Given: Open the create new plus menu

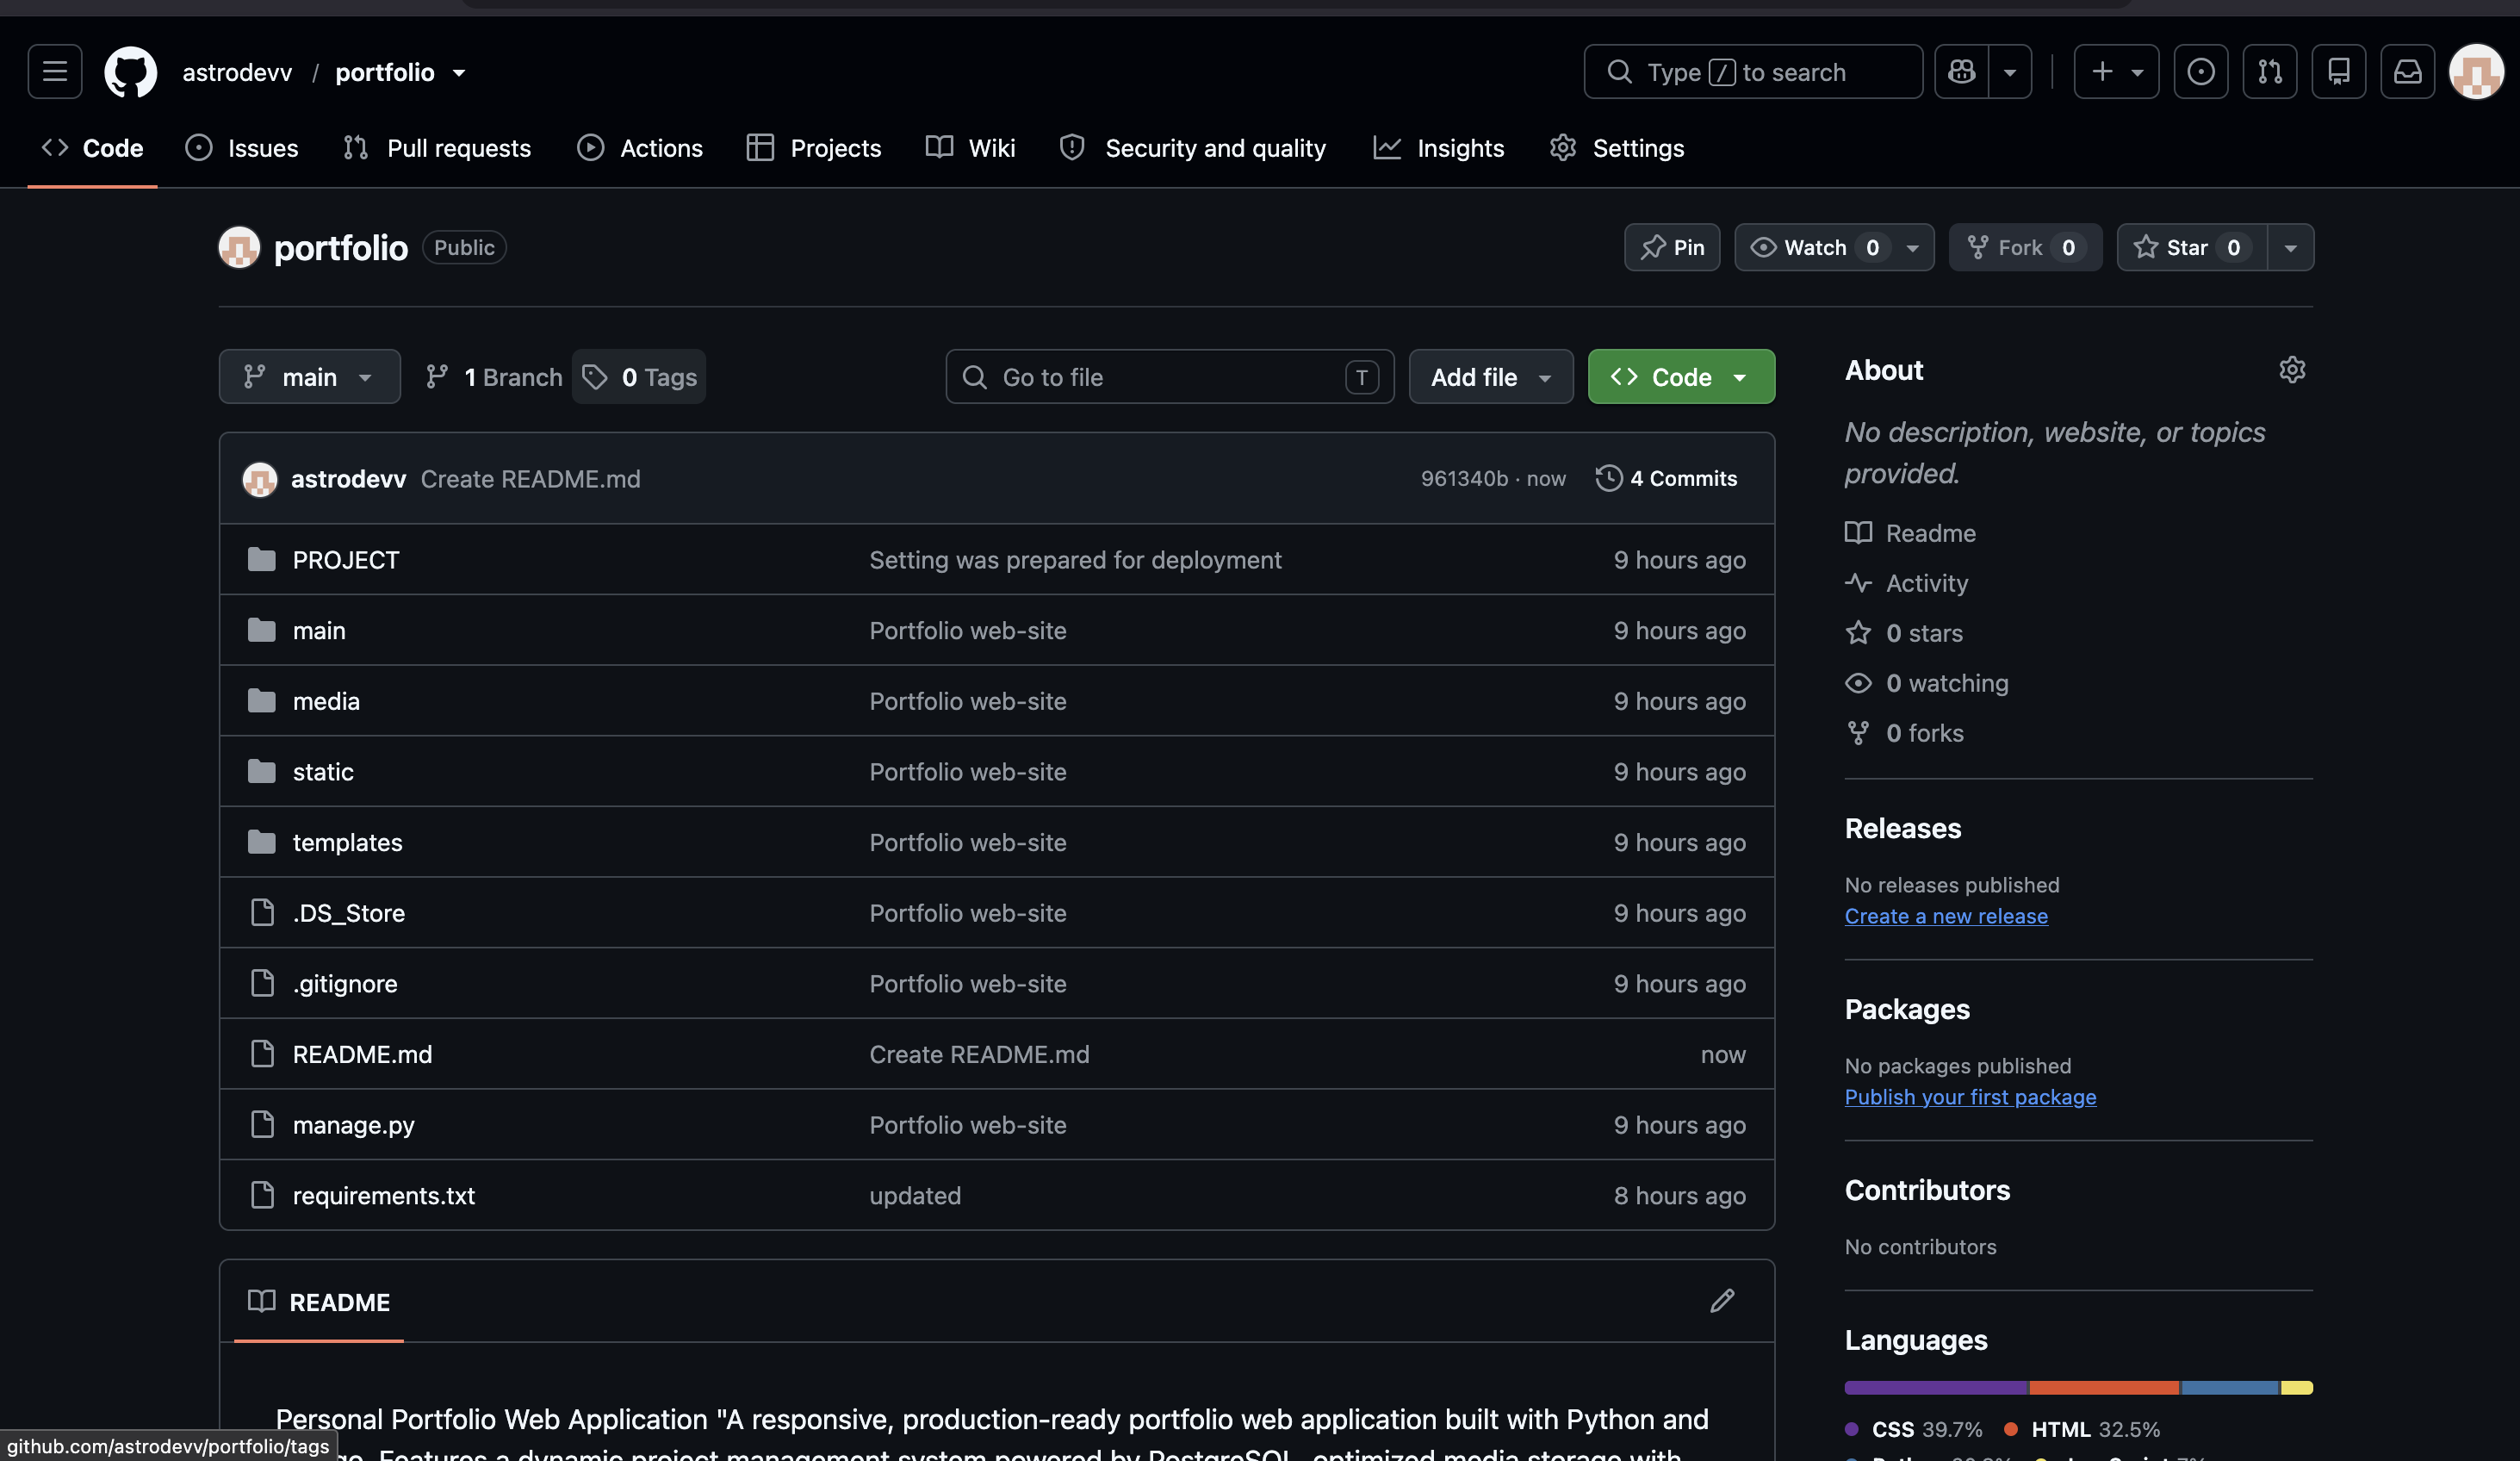Looking at the screenshot, I should tap(2116, 72).
